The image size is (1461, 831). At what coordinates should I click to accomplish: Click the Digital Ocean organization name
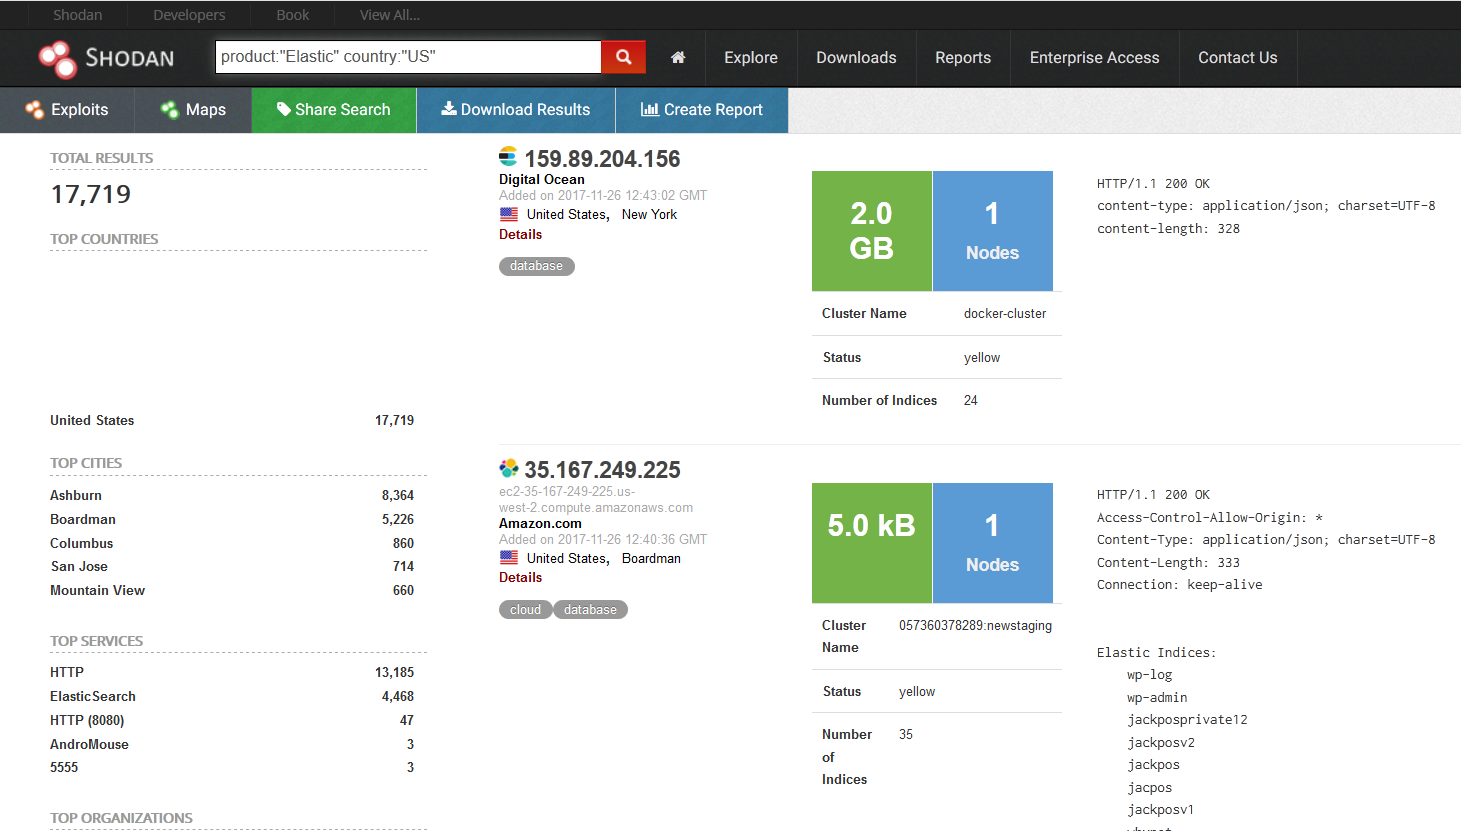coord(542,179)
